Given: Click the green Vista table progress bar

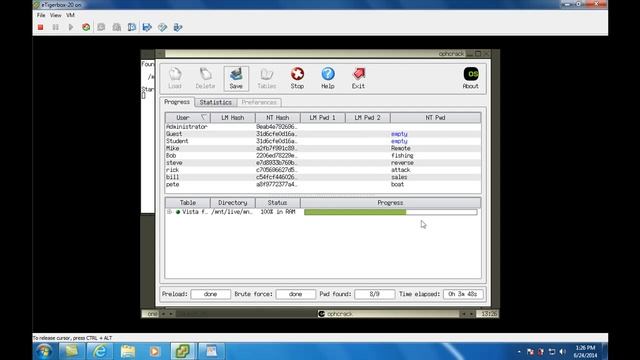Looking at the screenshot, I should tap(390, 212).
